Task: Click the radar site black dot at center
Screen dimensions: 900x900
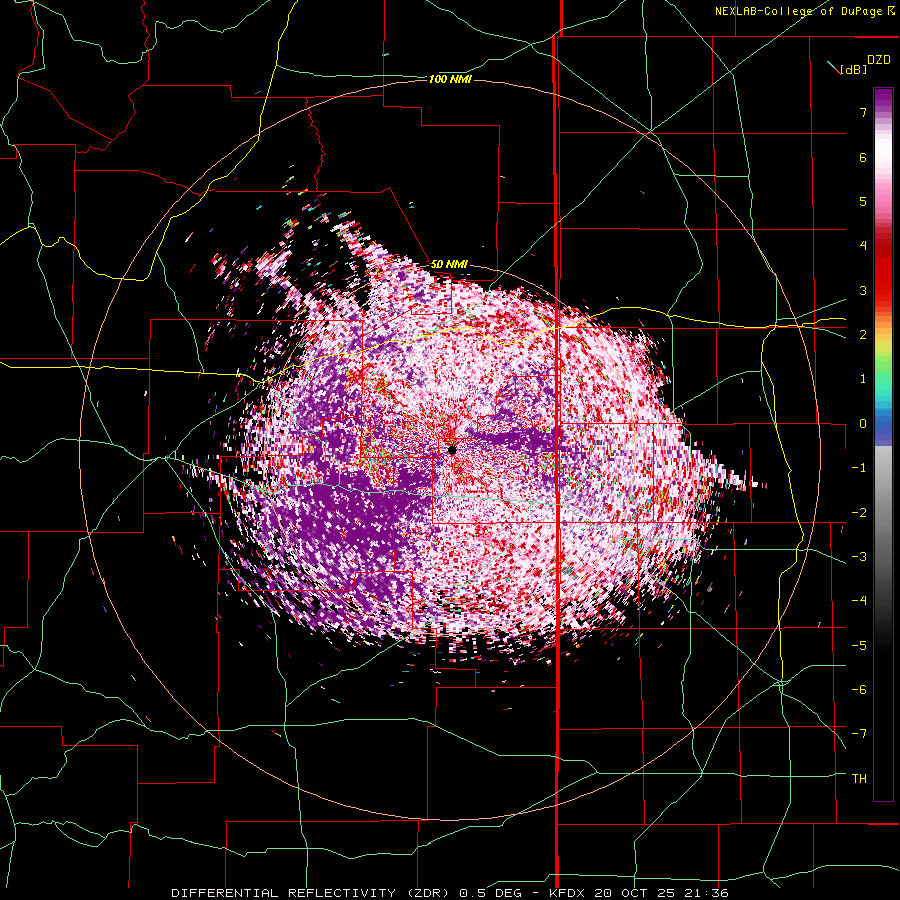Action: point(452,450)
